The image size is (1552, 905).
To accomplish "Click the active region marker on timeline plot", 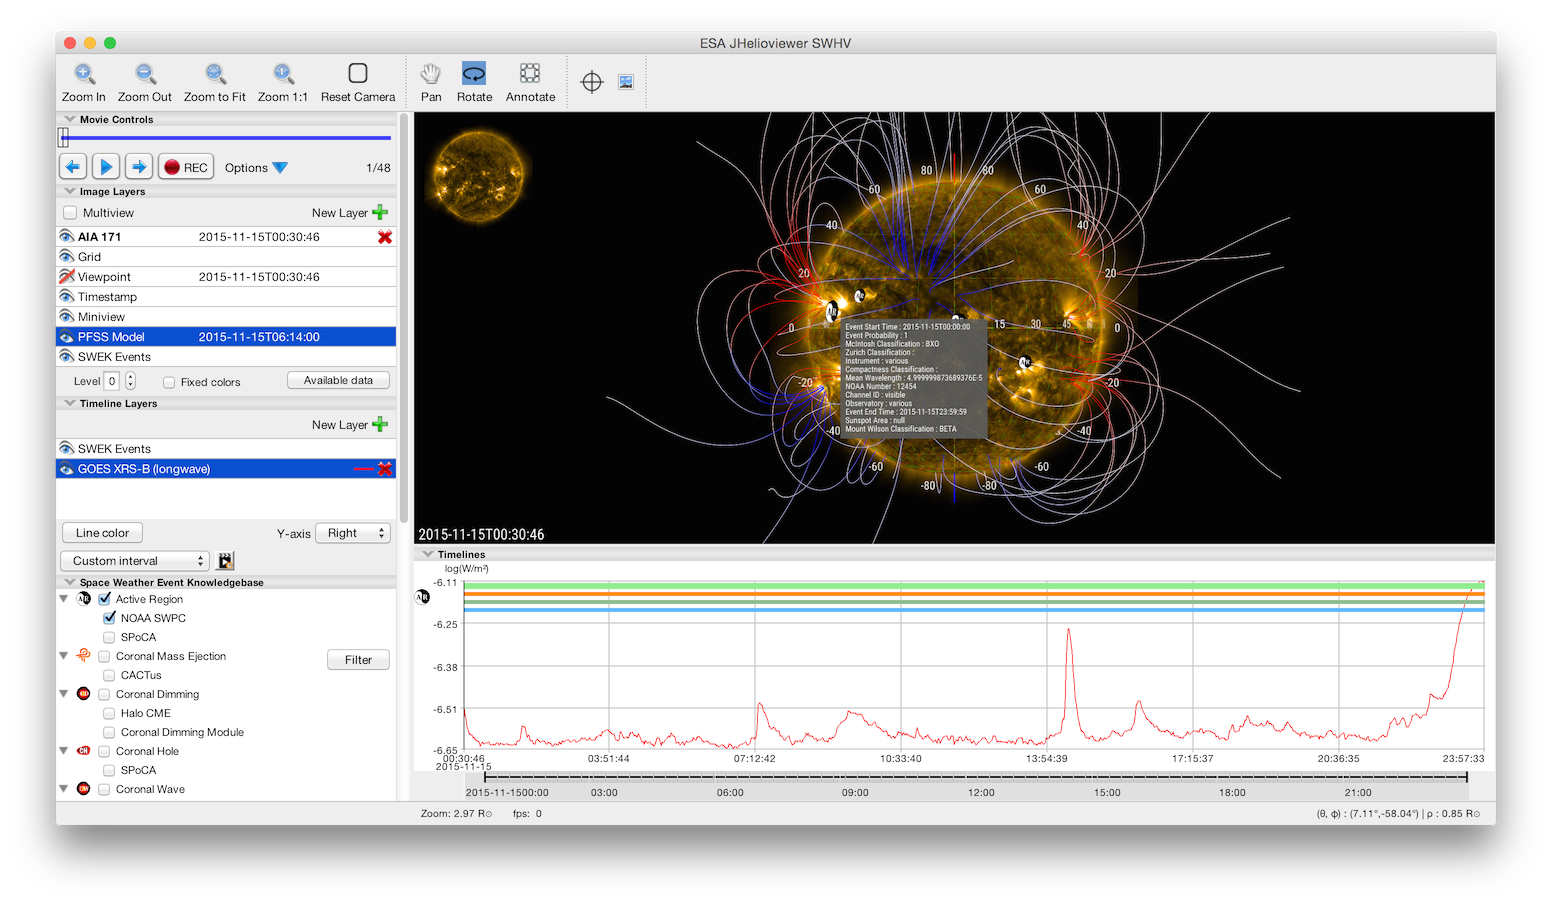I will pos(422,597).
